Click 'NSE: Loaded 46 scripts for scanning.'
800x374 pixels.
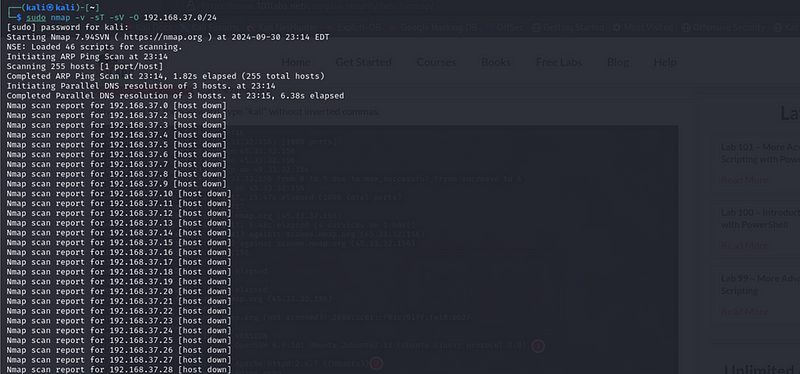pos(94,47)
